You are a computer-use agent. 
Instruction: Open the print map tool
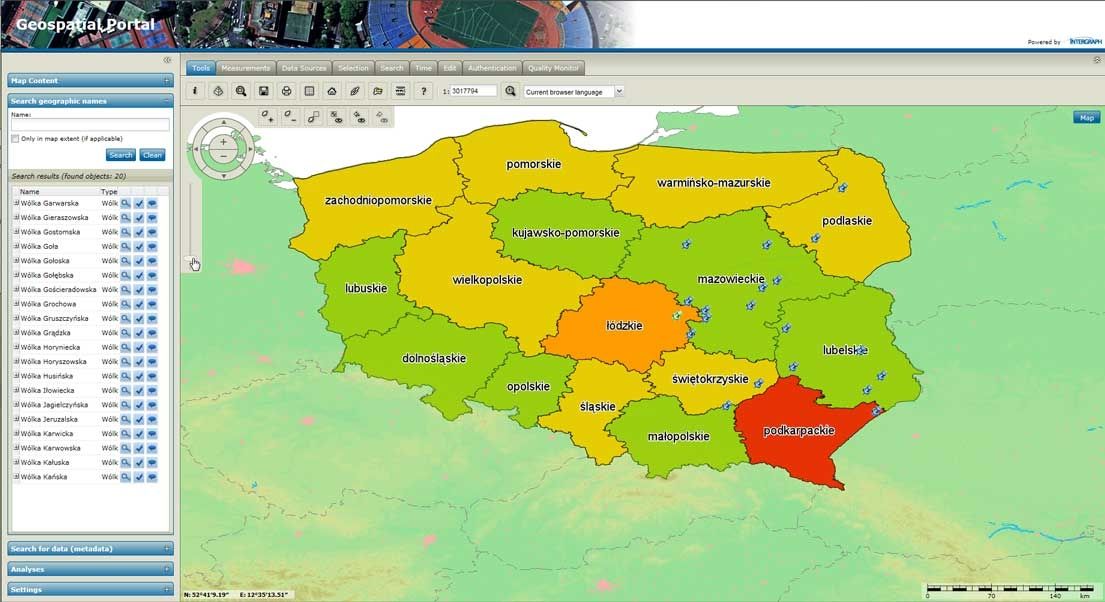point(286,90)
